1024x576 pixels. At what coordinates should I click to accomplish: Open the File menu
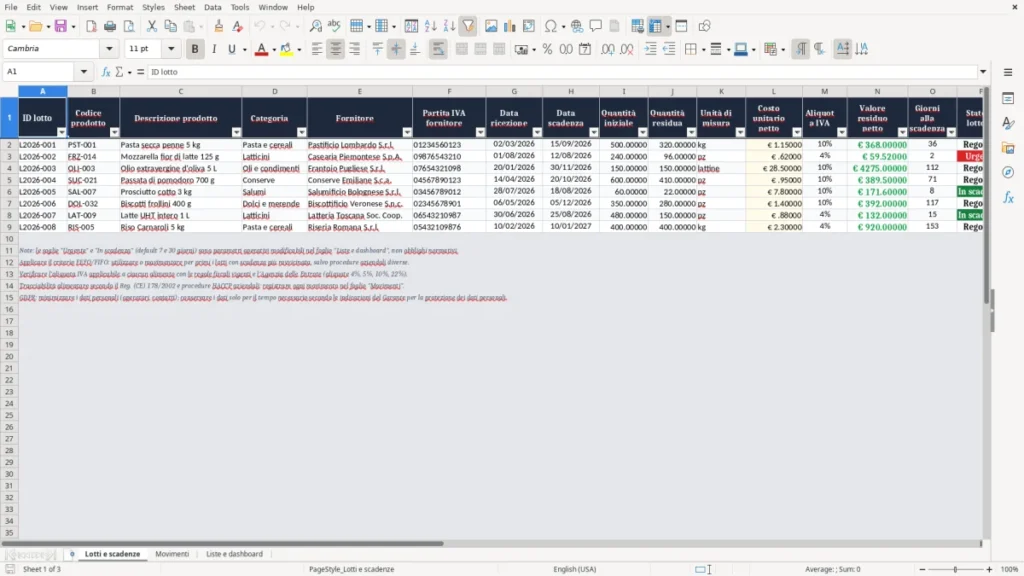[11, 7]
